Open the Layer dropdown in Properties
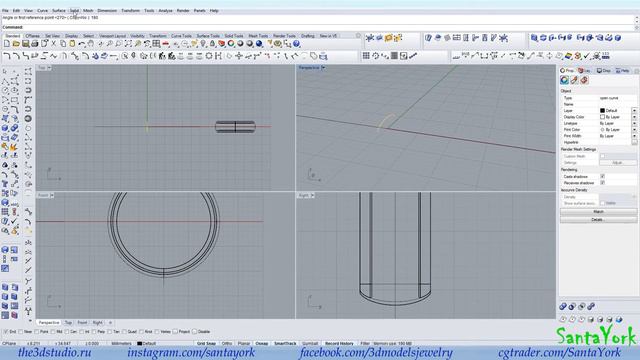640x360 pixels. pos(634,111)
